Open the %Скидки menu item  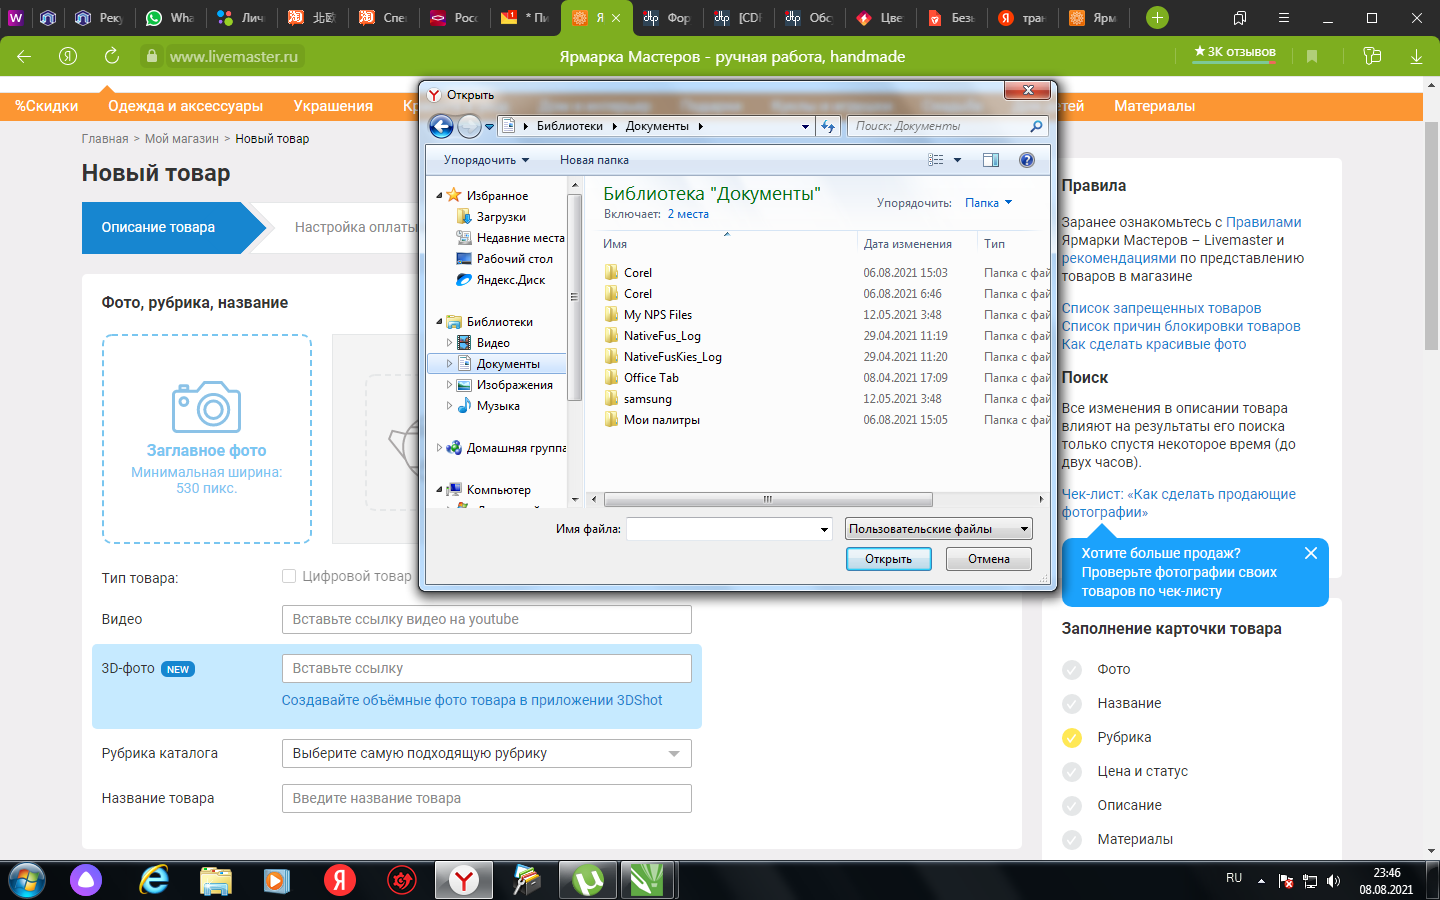point(46,106)
